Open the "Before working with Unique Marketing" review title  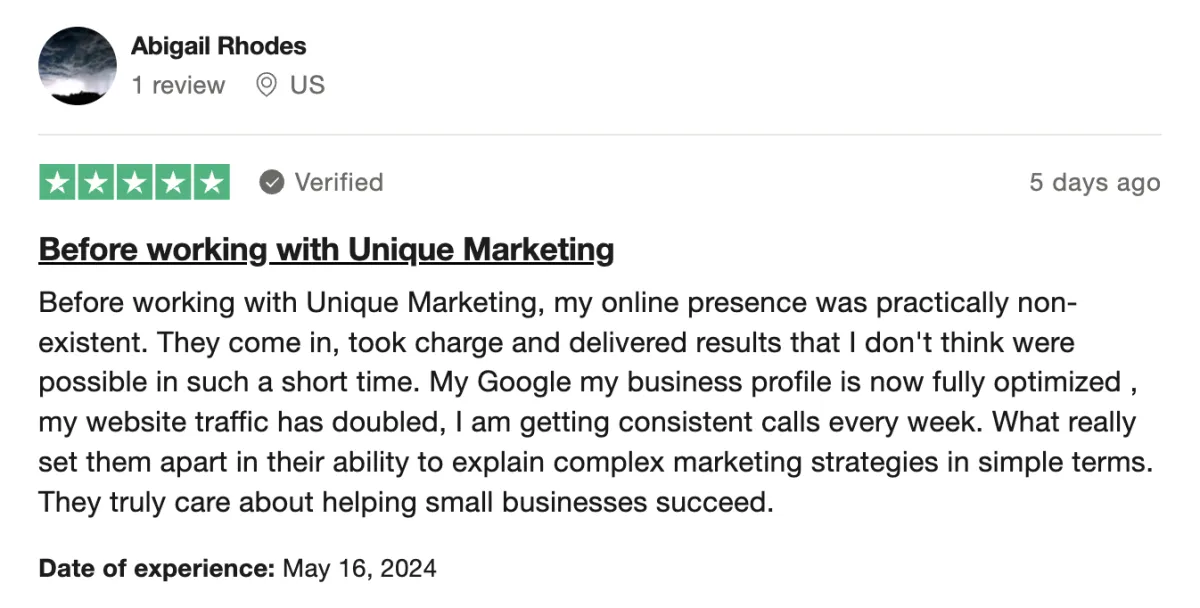tap(326, 249)
